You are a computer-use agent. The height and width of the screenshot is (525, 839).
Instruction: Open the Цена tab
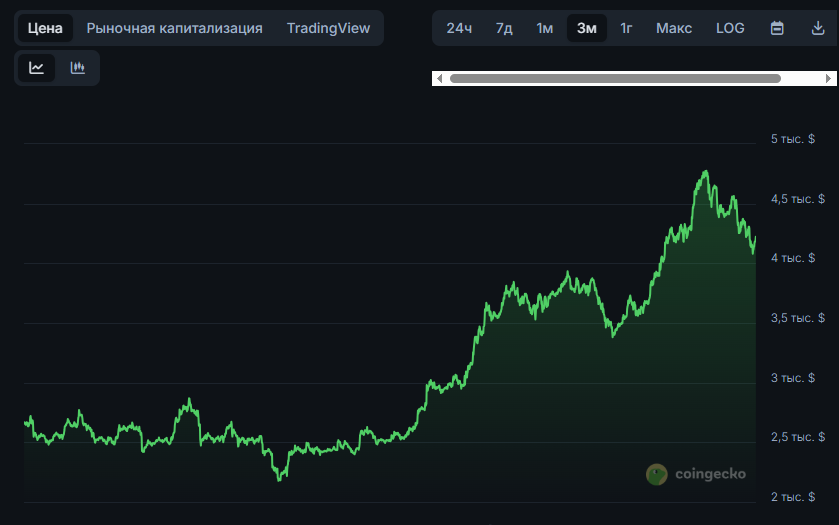click(x=45, y=28)
